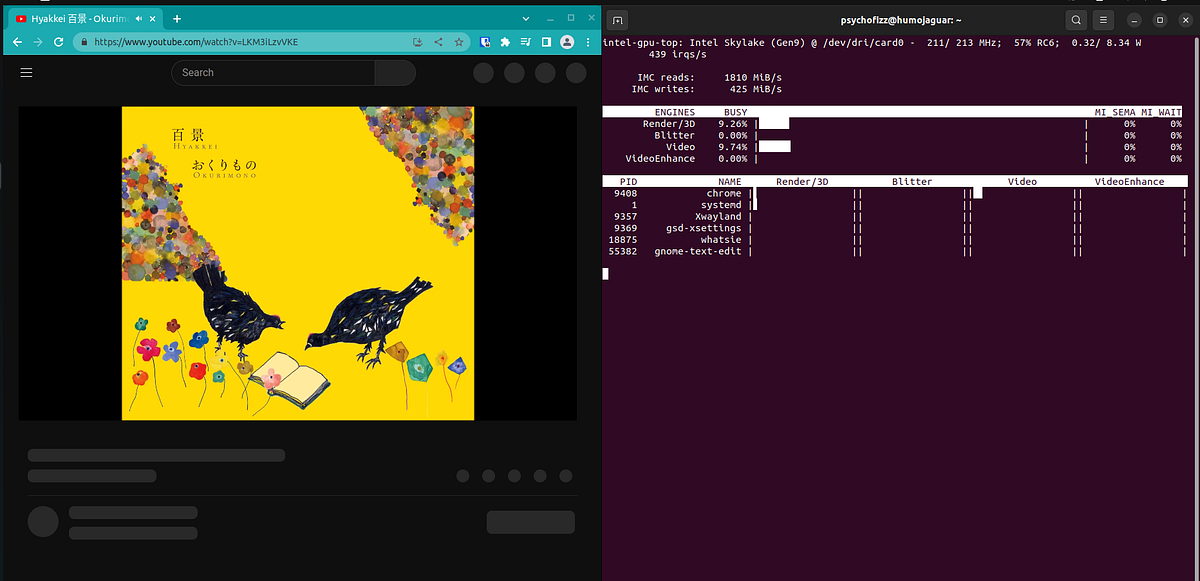Click the Chrome profile avatar icon

[567, 42]
